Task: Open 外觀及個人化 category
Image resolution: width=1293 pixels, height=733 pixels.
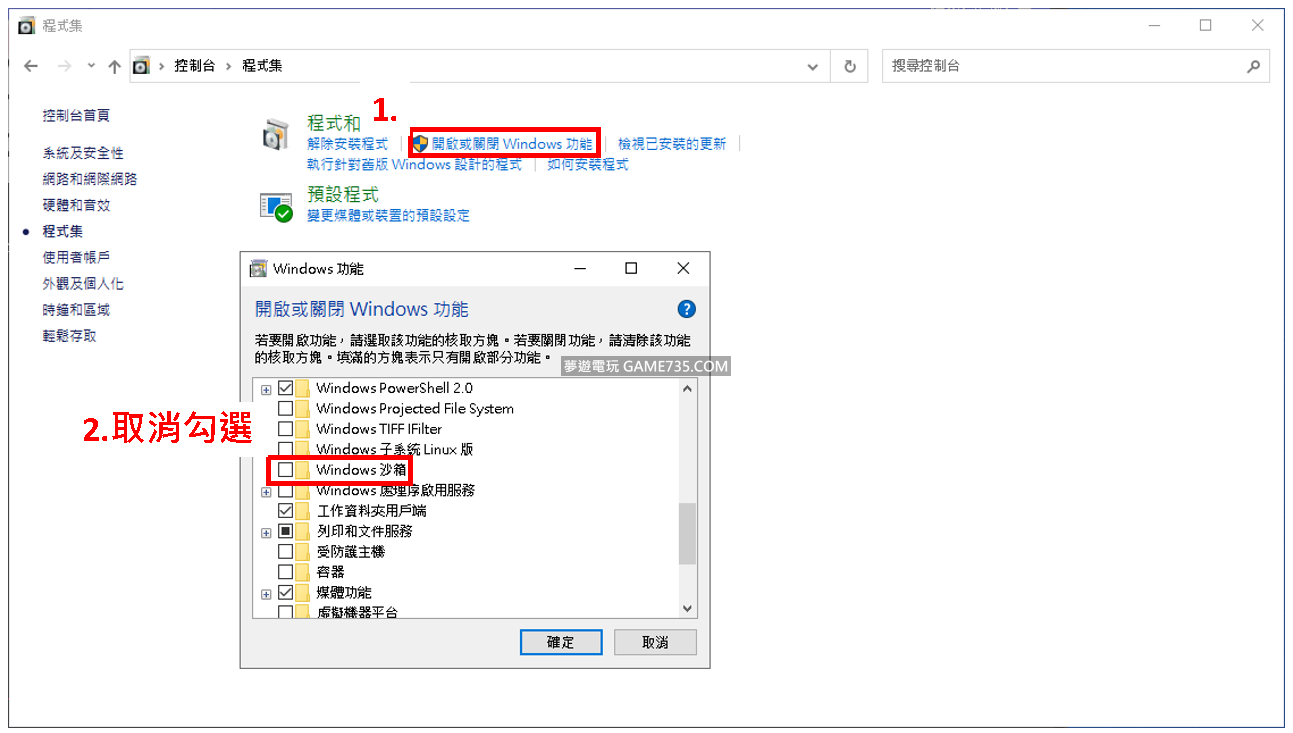Action: pyautogui.click(x=83, y=284)
